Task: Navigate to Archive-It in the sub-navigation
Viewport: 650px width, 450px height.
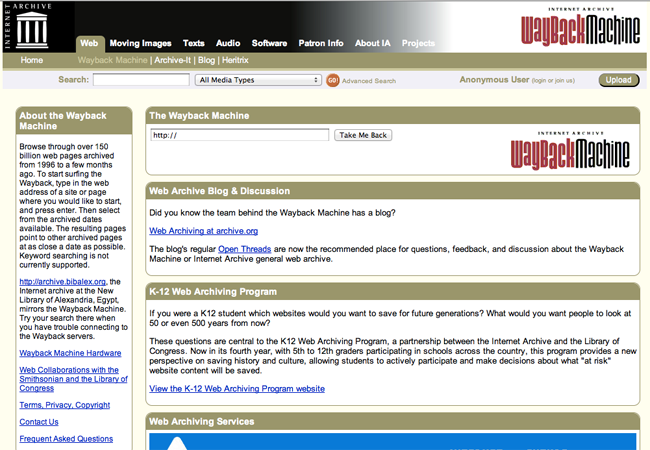Action: point(174,60)
